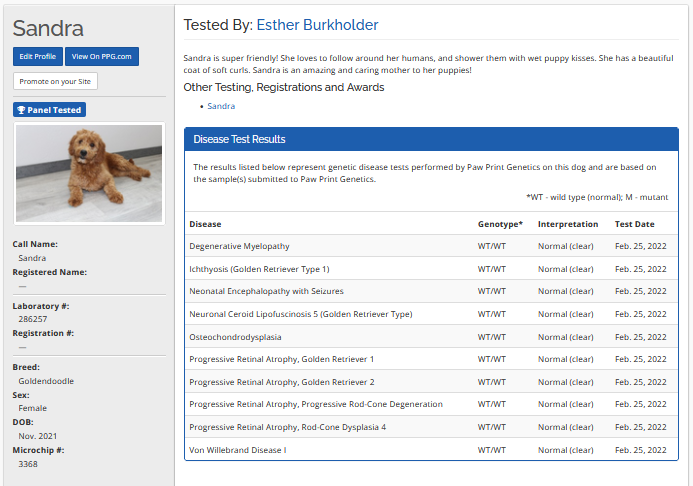The height and width of the screenshot is (486, 693).
Task: Click the Disease column header
Action: point(205,224)
